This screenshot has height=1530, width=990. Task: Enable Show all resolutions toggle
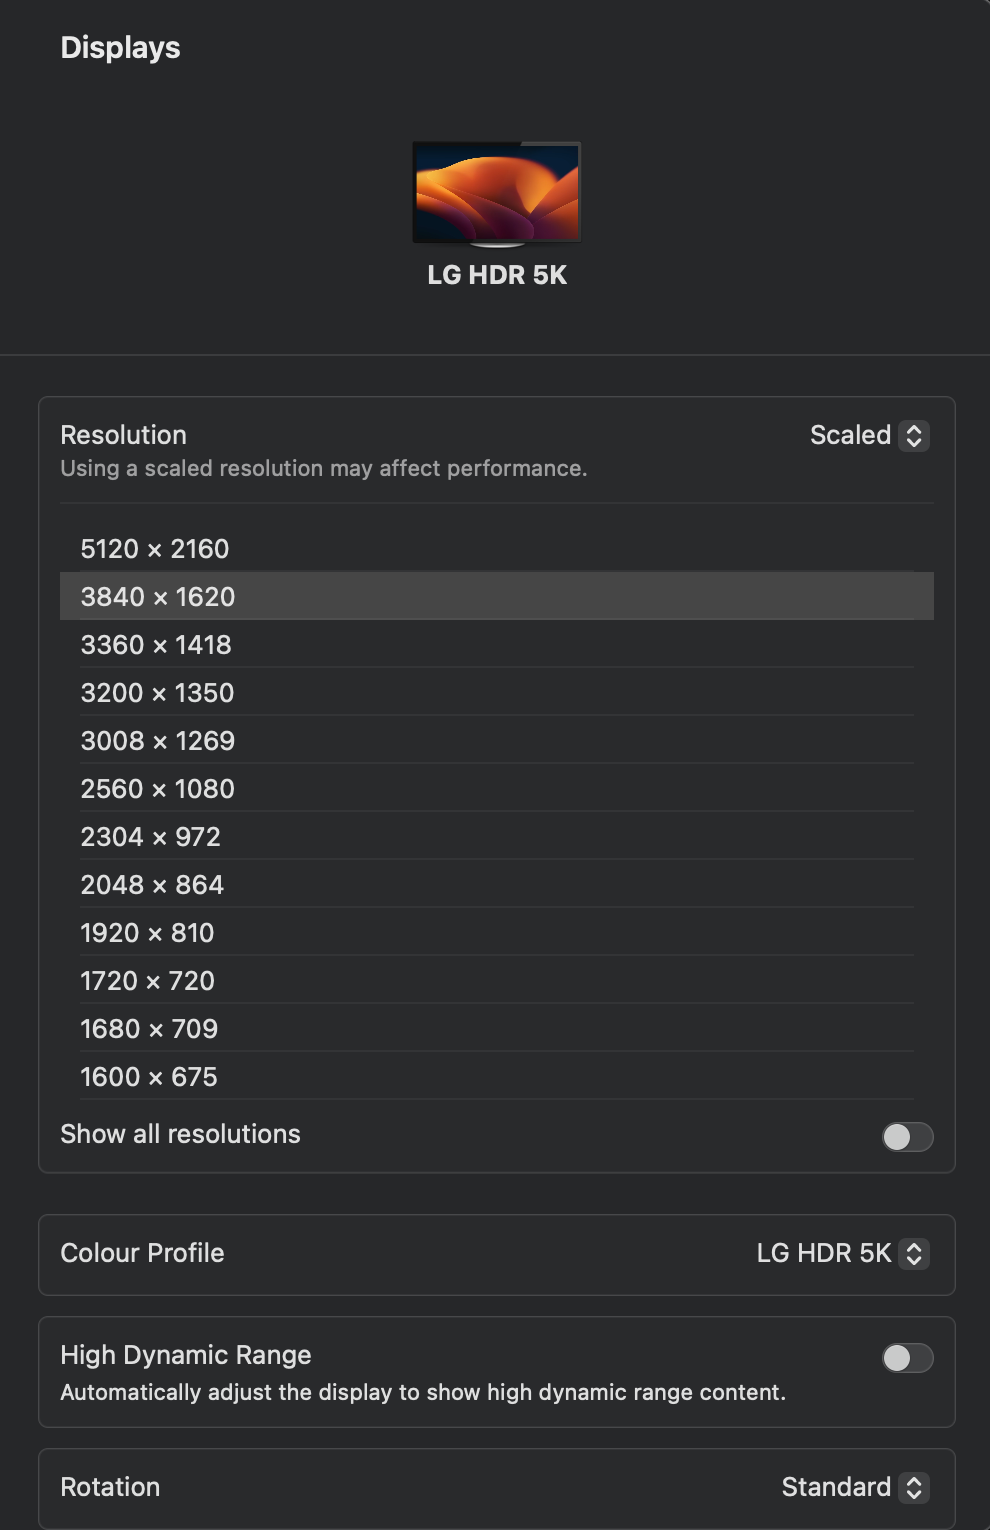pyautogui.click(x=907, y=1137)
